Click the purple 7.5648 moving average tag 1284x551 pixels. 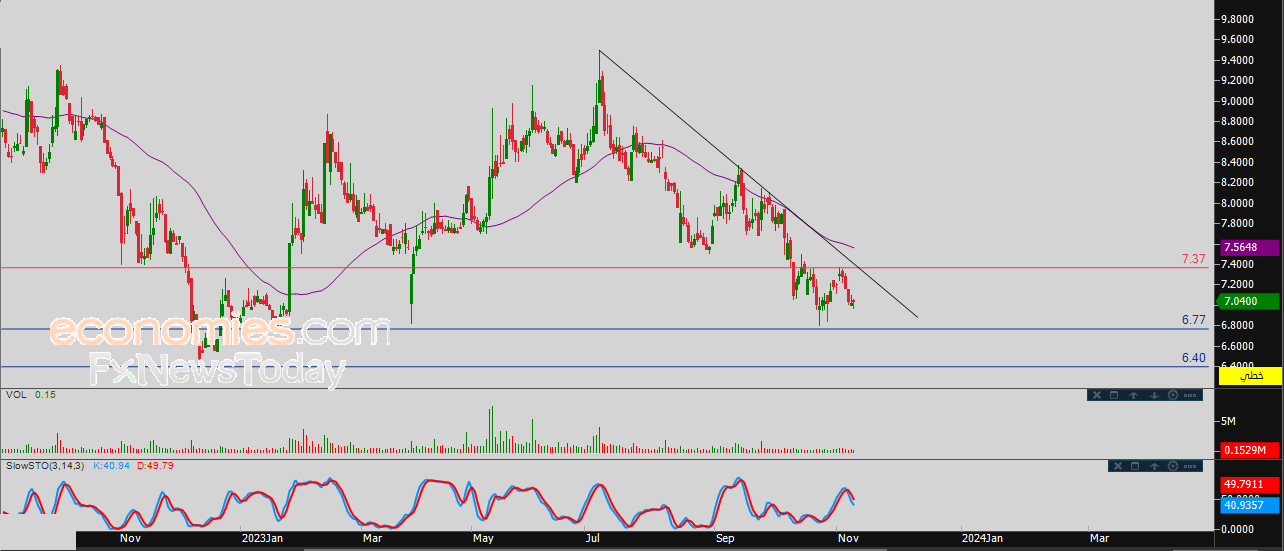(x=1249, y=247)
